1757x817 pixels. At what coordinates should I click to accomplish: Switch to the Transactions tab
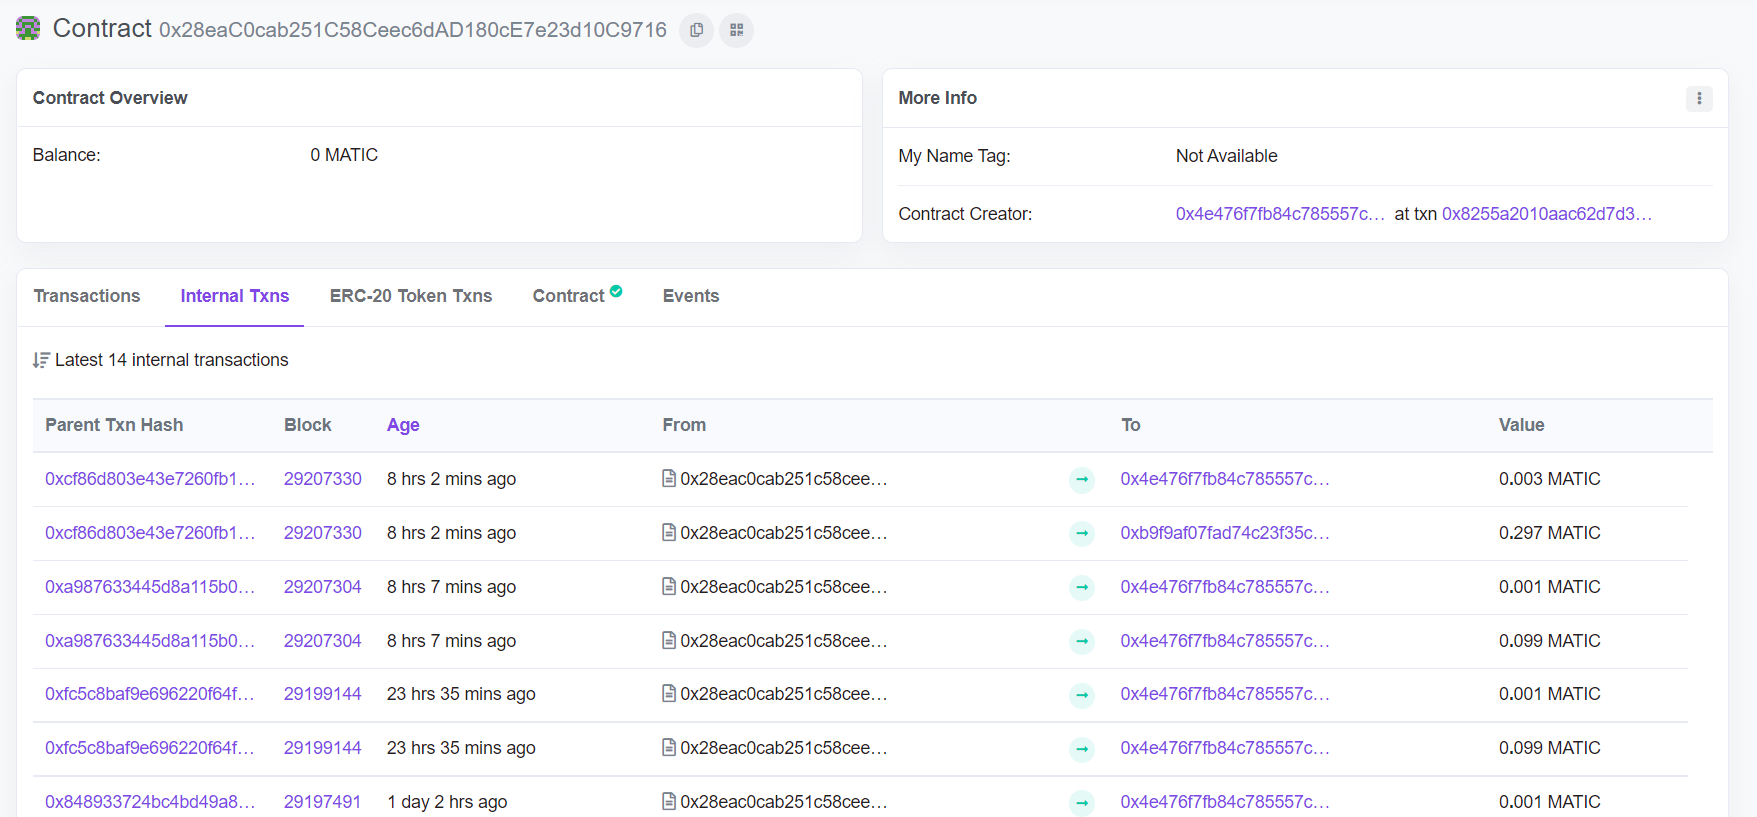click(87, 296)
